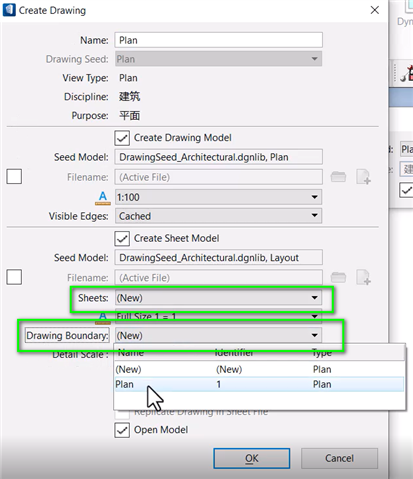Select the (New) row in boundary list
Image resolution: width=413 pixels, height=479 pixels.
[259, 369]
